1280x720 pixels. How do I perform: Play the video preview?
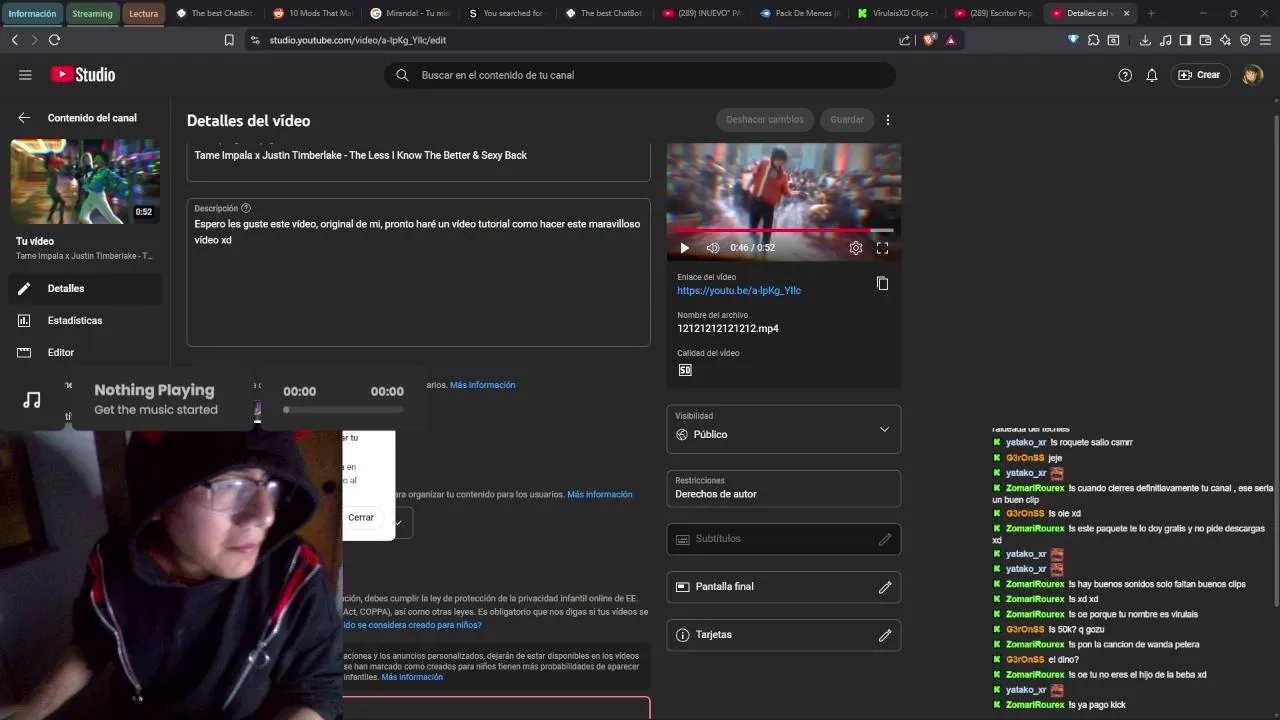point(685,248)
